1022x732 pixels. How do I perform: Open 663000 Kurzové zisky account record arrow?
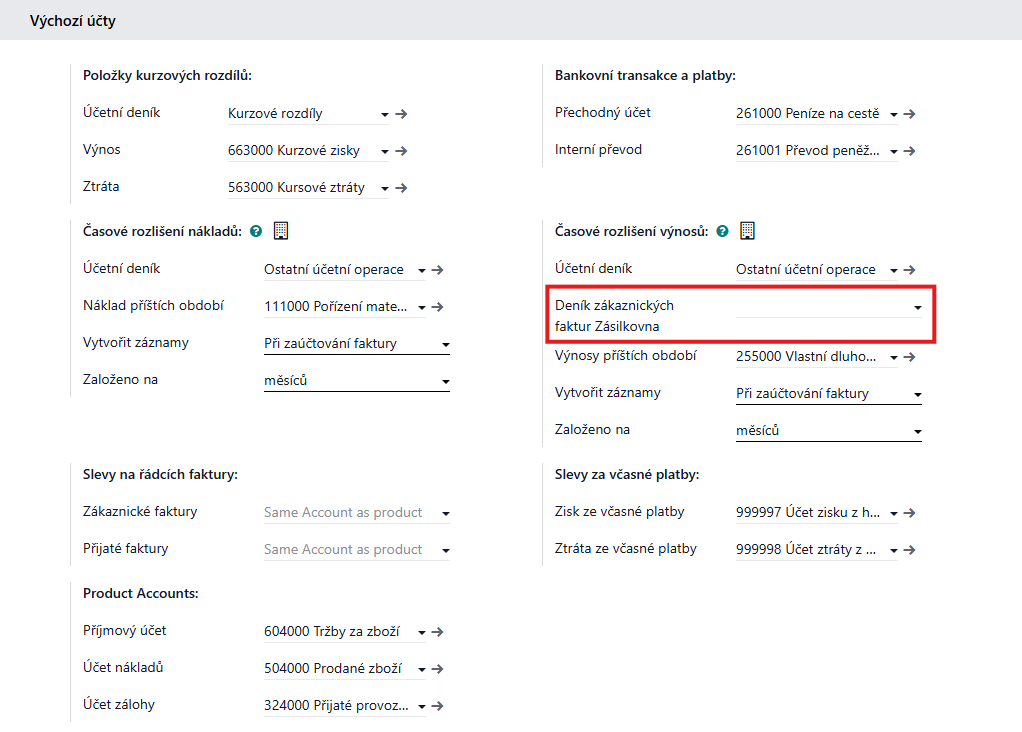tap(401, 151)
